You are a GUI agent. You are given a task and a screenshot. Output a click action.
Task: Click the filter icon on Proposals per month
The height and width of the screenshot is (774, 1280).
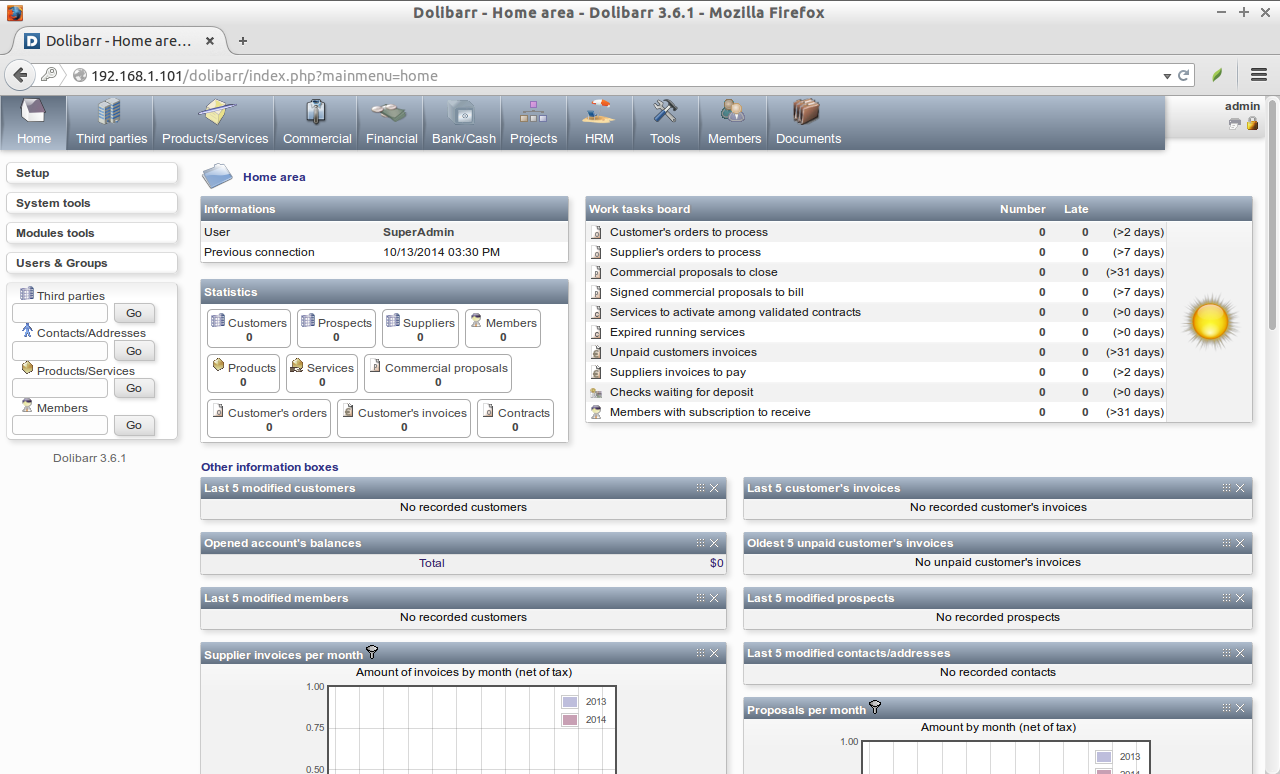pos(875,707)
